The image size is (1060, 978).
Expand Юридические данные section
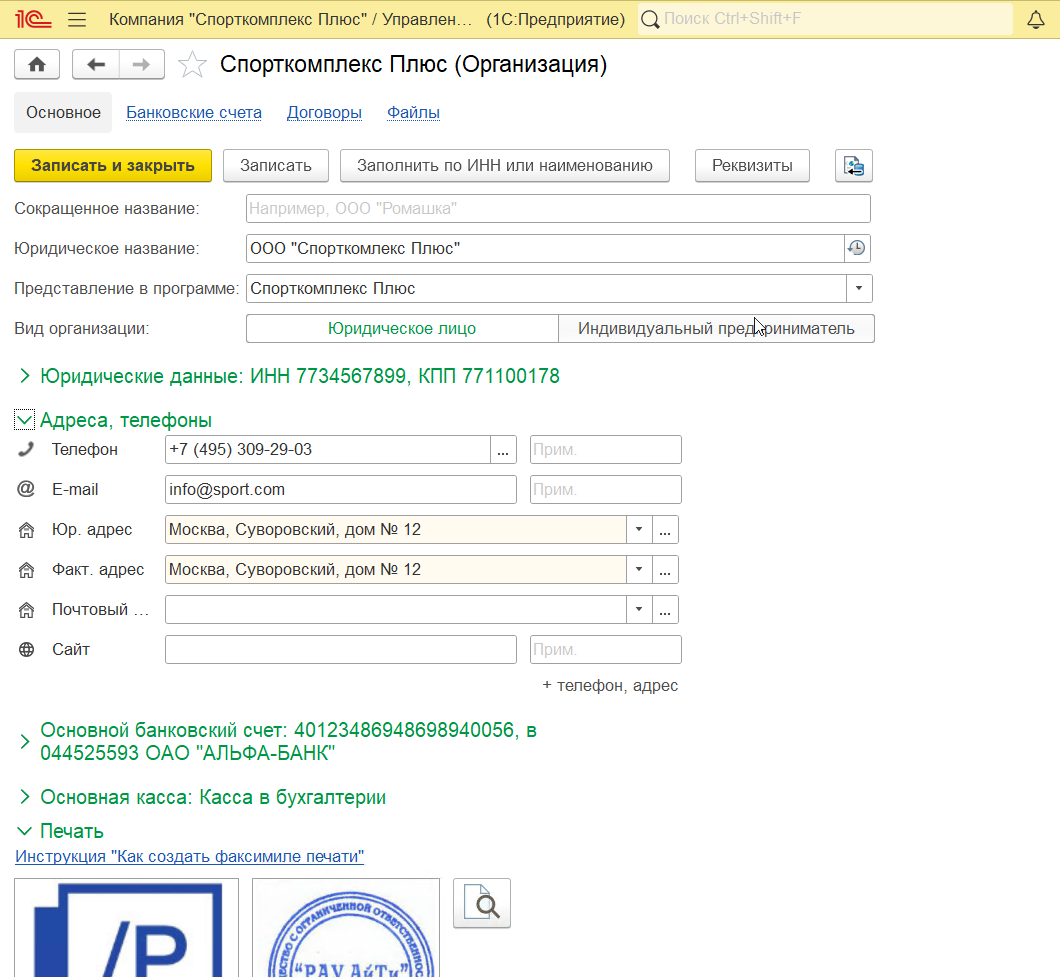(x=25, y=376)
